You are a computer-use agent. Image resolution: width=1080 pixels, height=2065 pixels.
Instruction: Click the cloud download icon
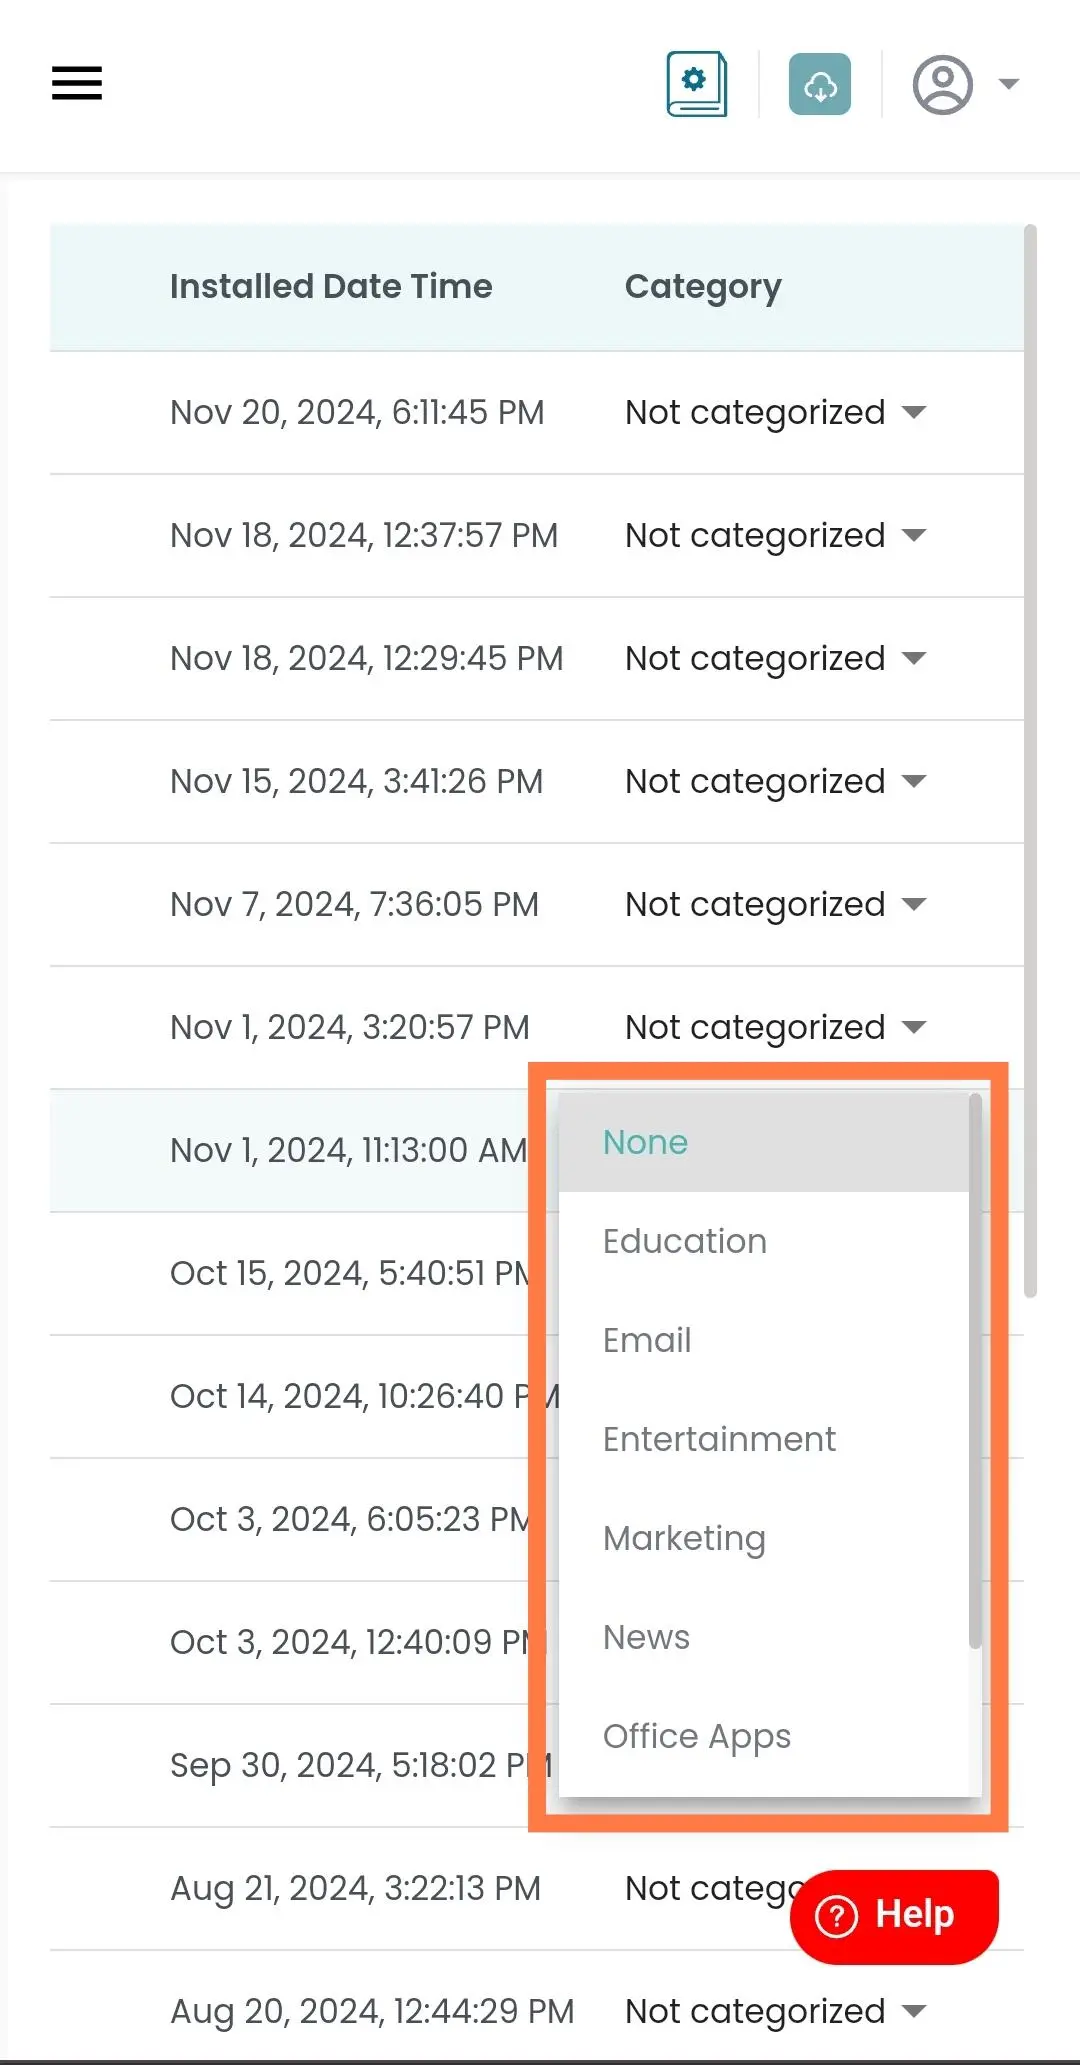coord(820,84)
